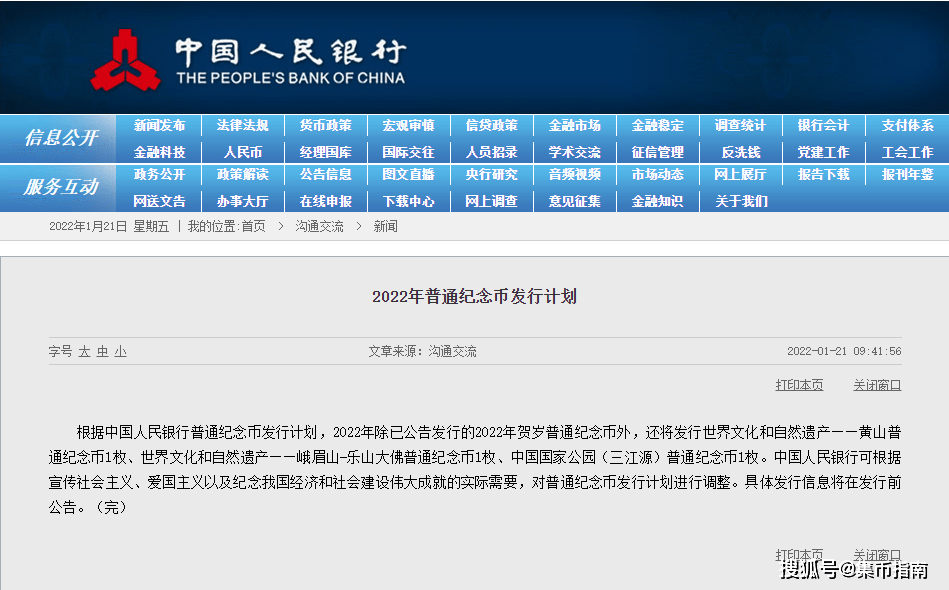The image size is (949, 590).
Task: Click 沟通交流 in the breadcrumb path
Action: coord(319,227)
